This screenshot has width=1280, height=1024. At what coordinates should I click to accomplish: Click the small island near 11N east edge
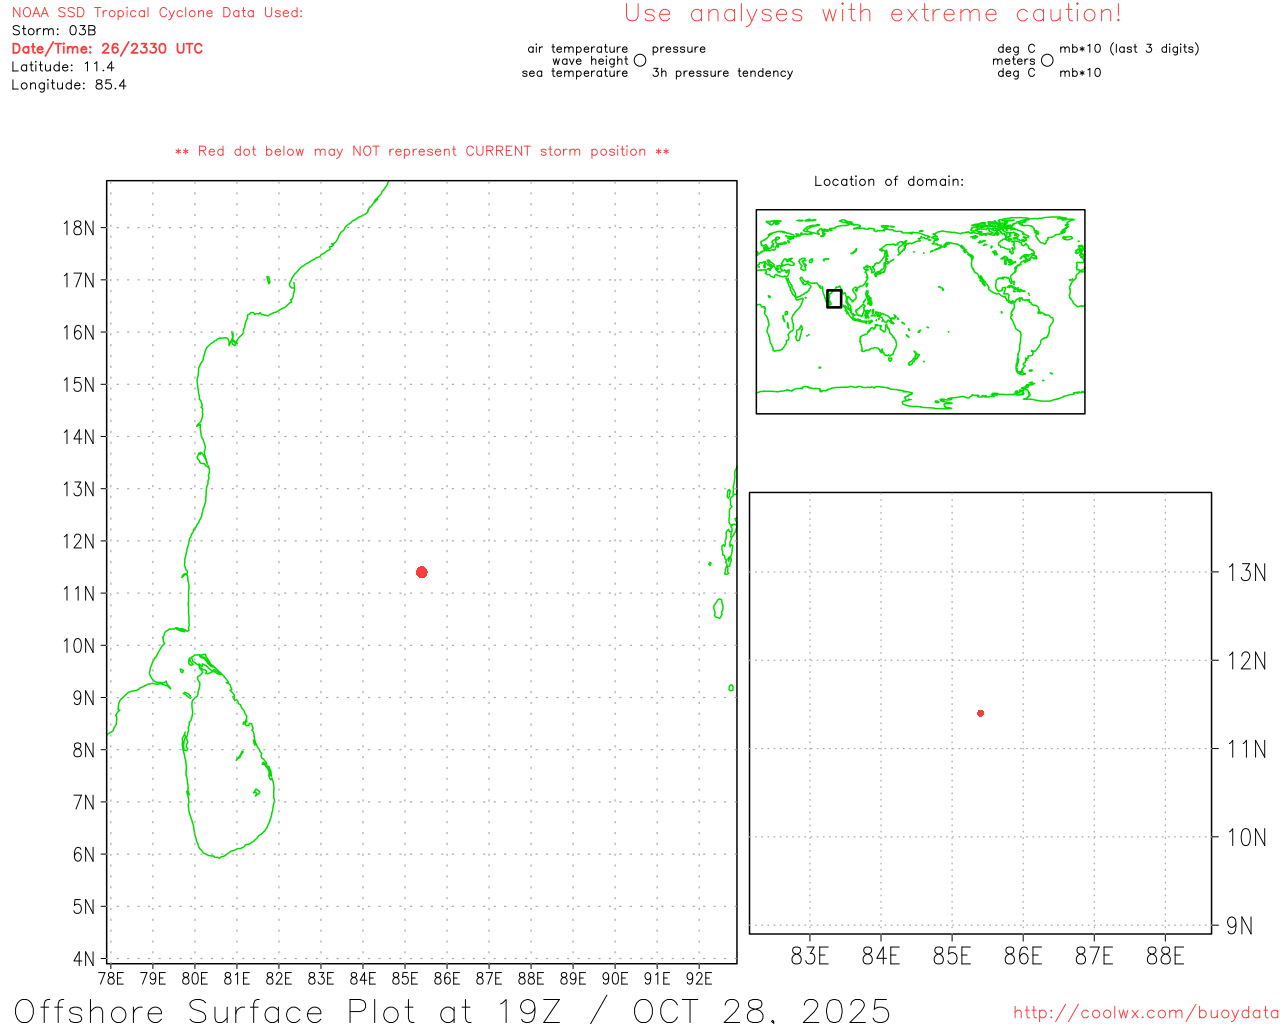[x=718, y=607]
